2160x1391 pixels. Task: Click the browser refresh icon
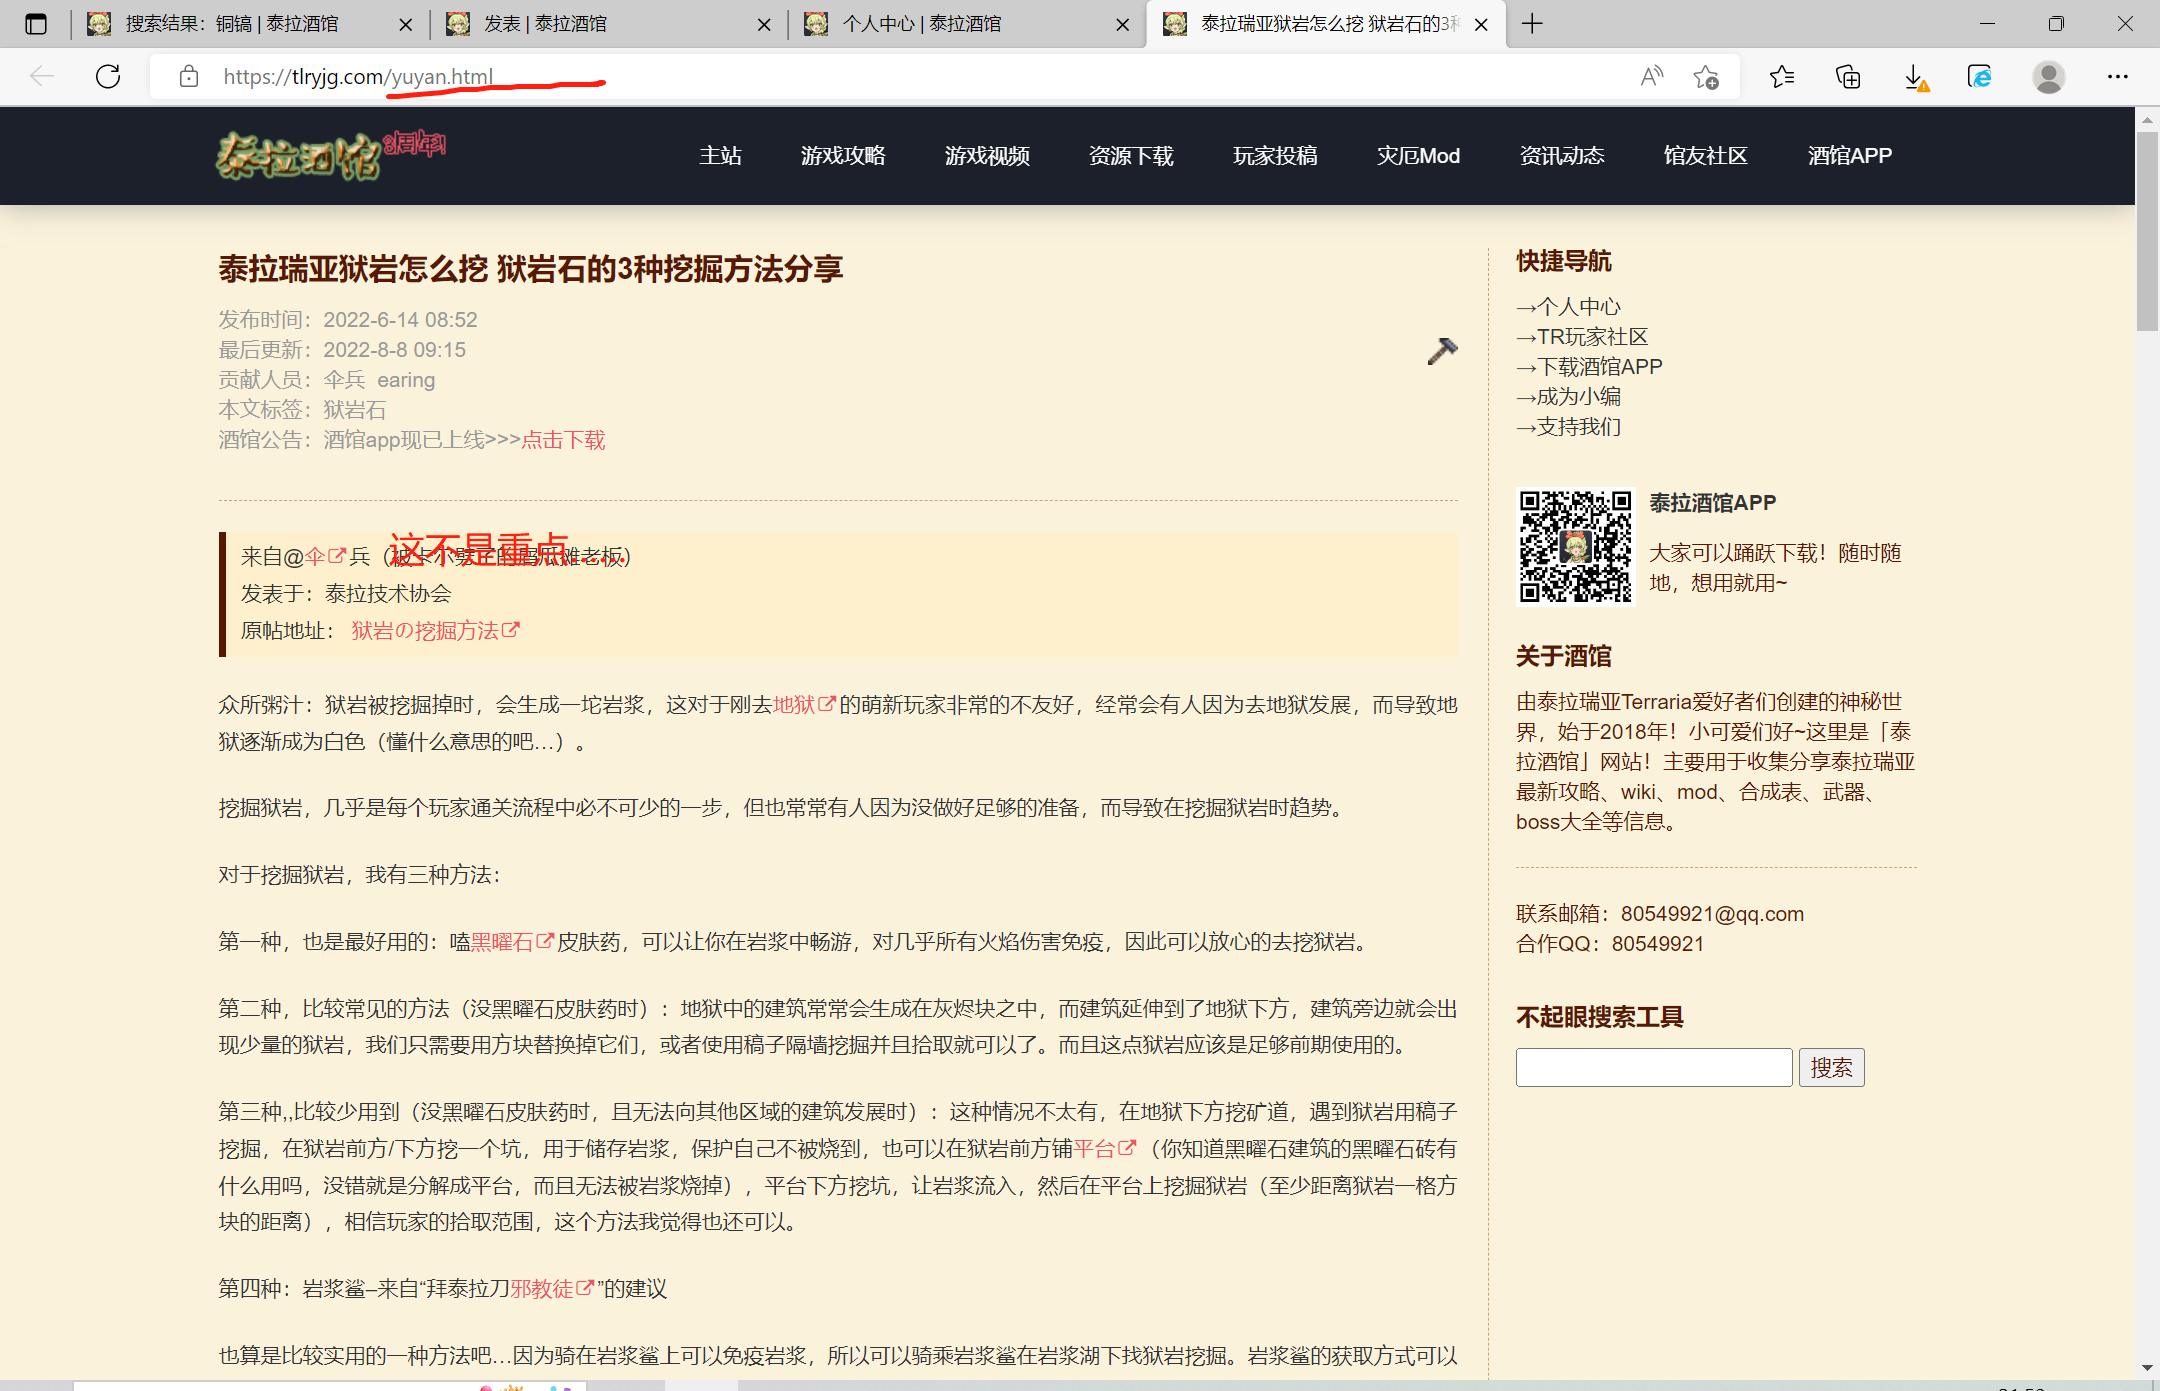pyautogui.click(x=108, y=77)
